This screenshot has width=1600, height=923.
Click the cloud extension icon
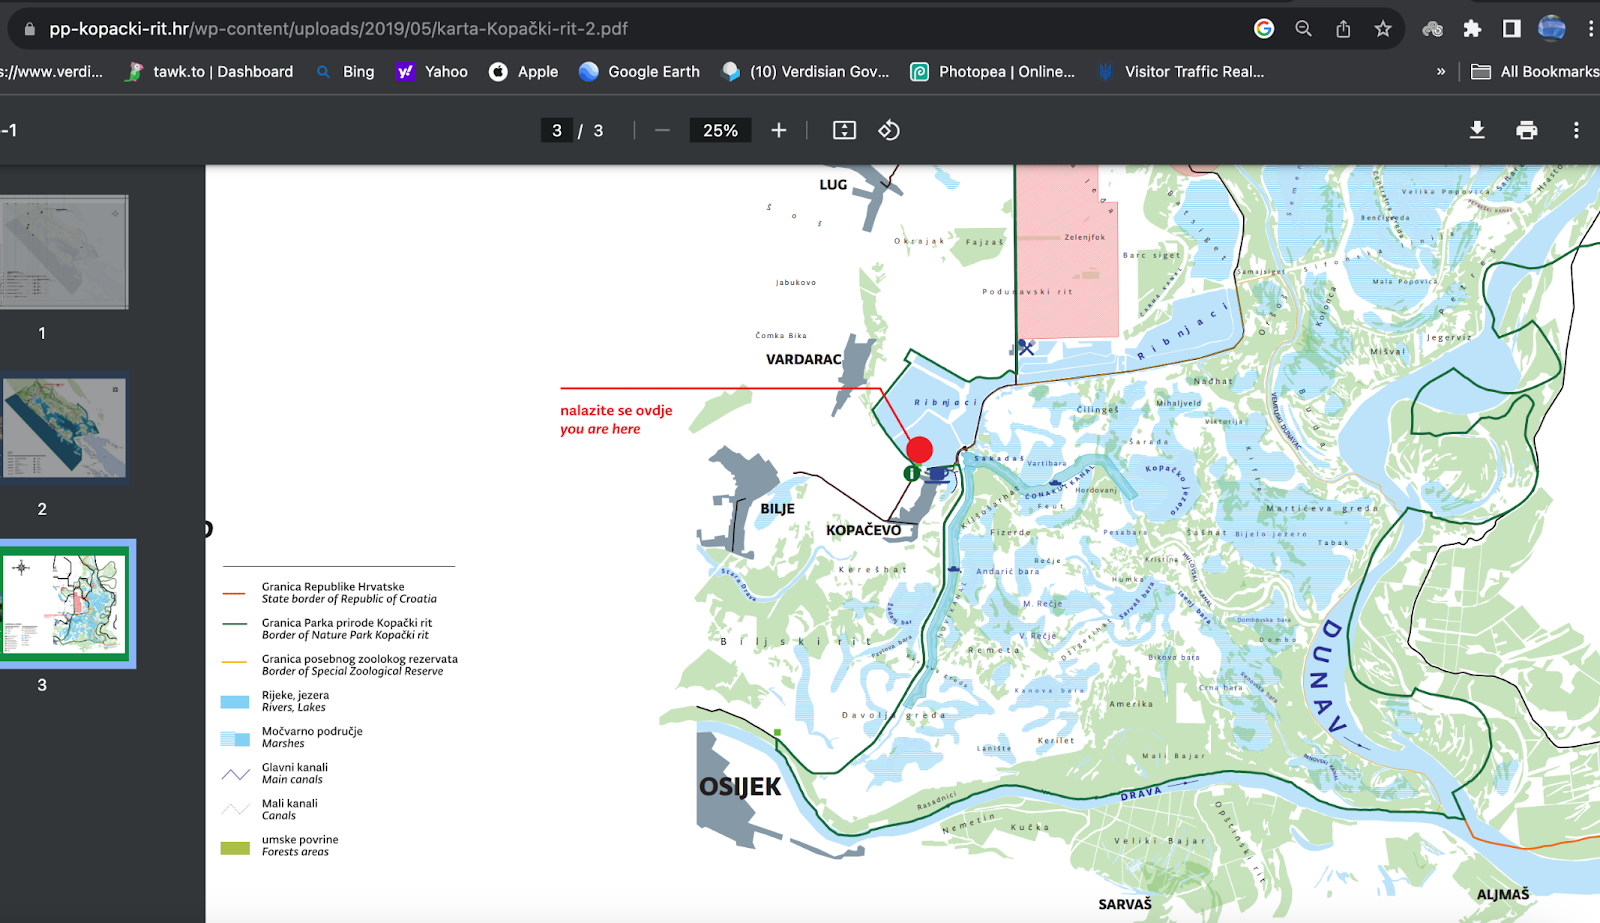pos(1432,29)
